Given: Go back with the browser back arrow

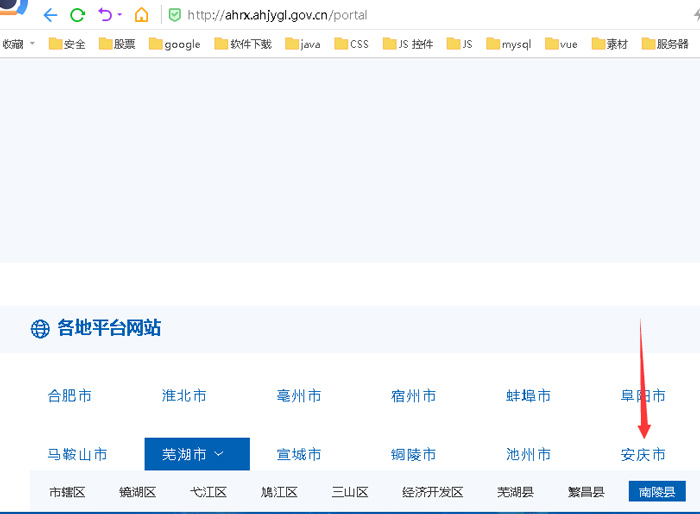Looking at the screenshot, I should click(50, 15).
